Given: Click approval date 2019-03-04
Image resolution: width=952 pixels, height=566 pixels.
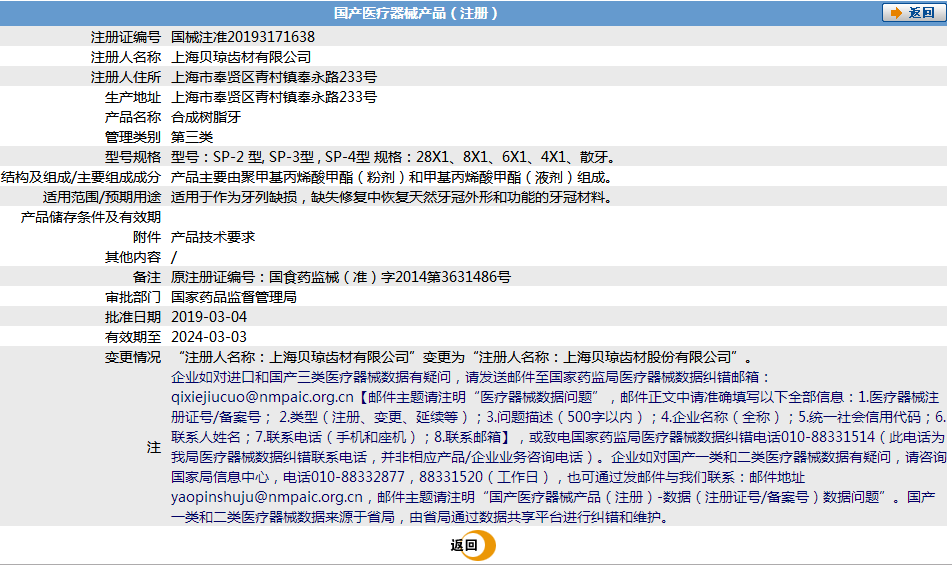Looking at the screenshot, I should click(209, 317).
